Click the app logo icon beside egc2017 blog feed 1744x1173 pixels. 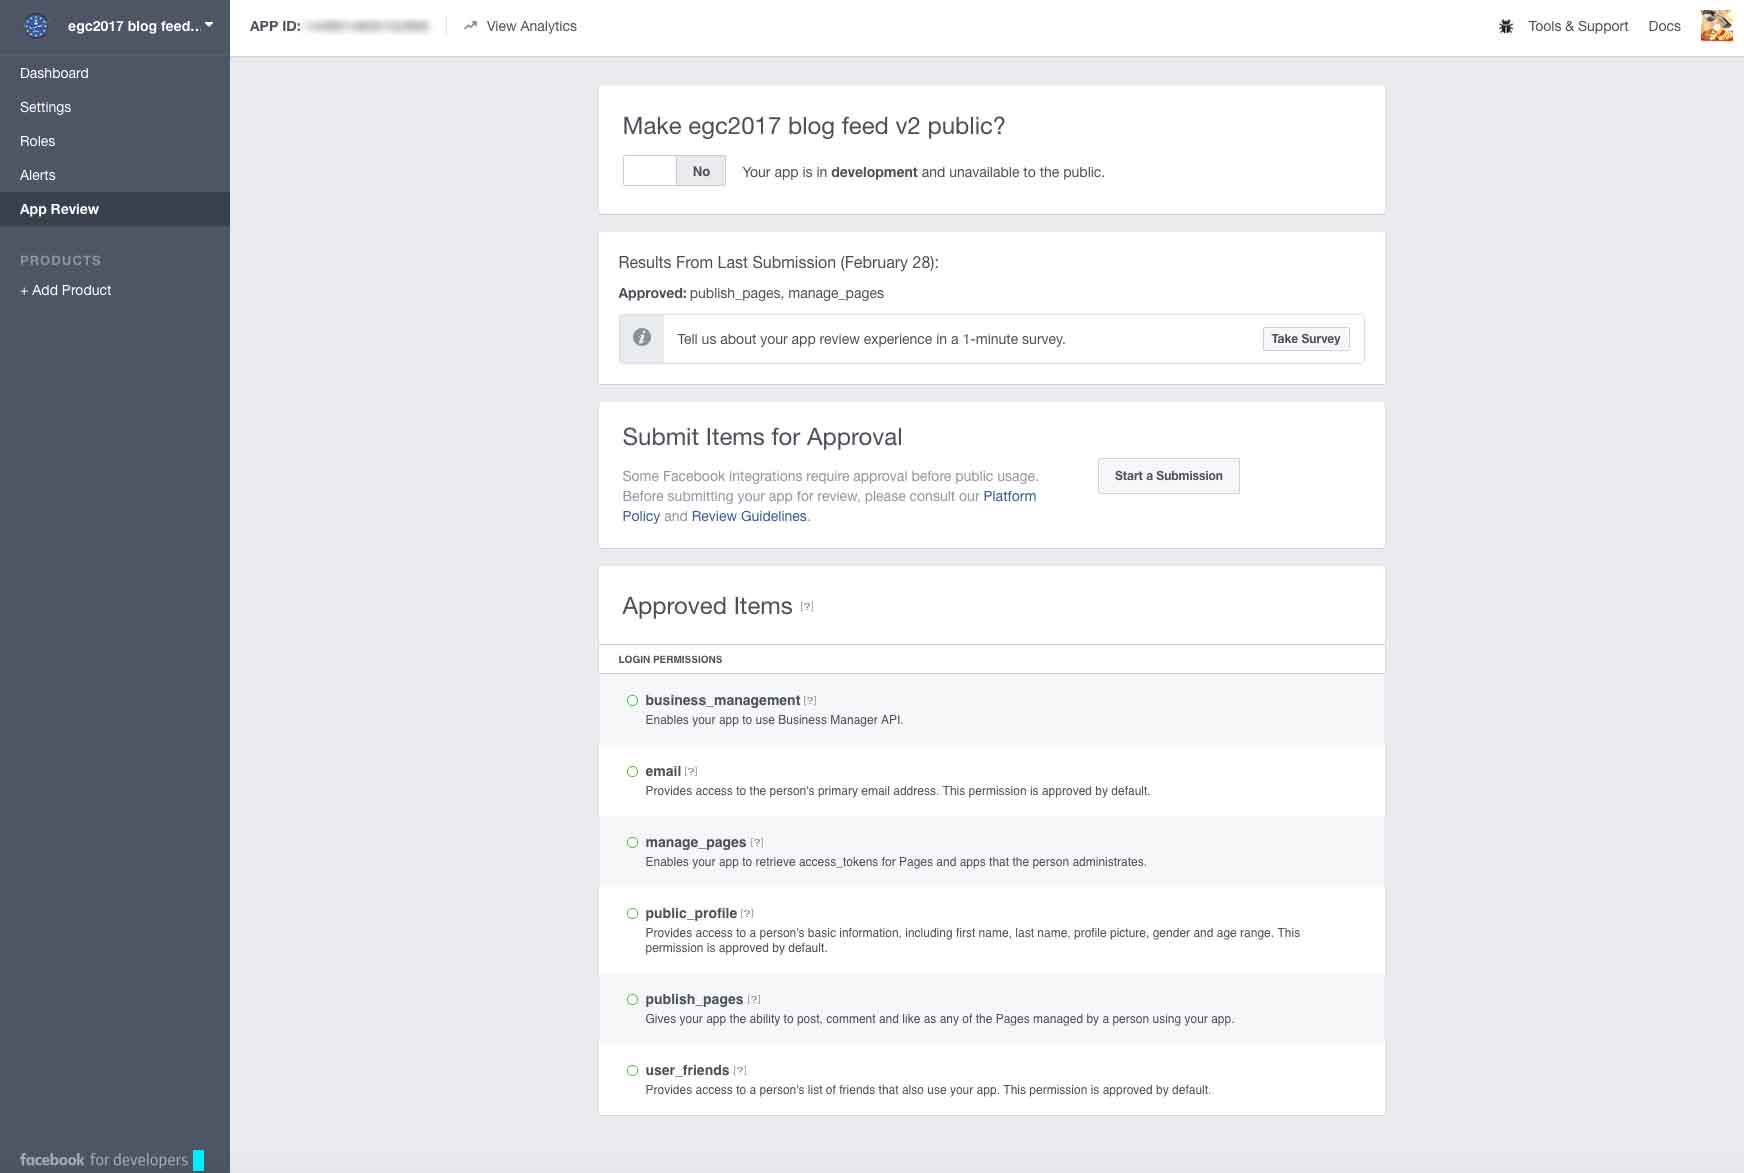tap(36, 26)
